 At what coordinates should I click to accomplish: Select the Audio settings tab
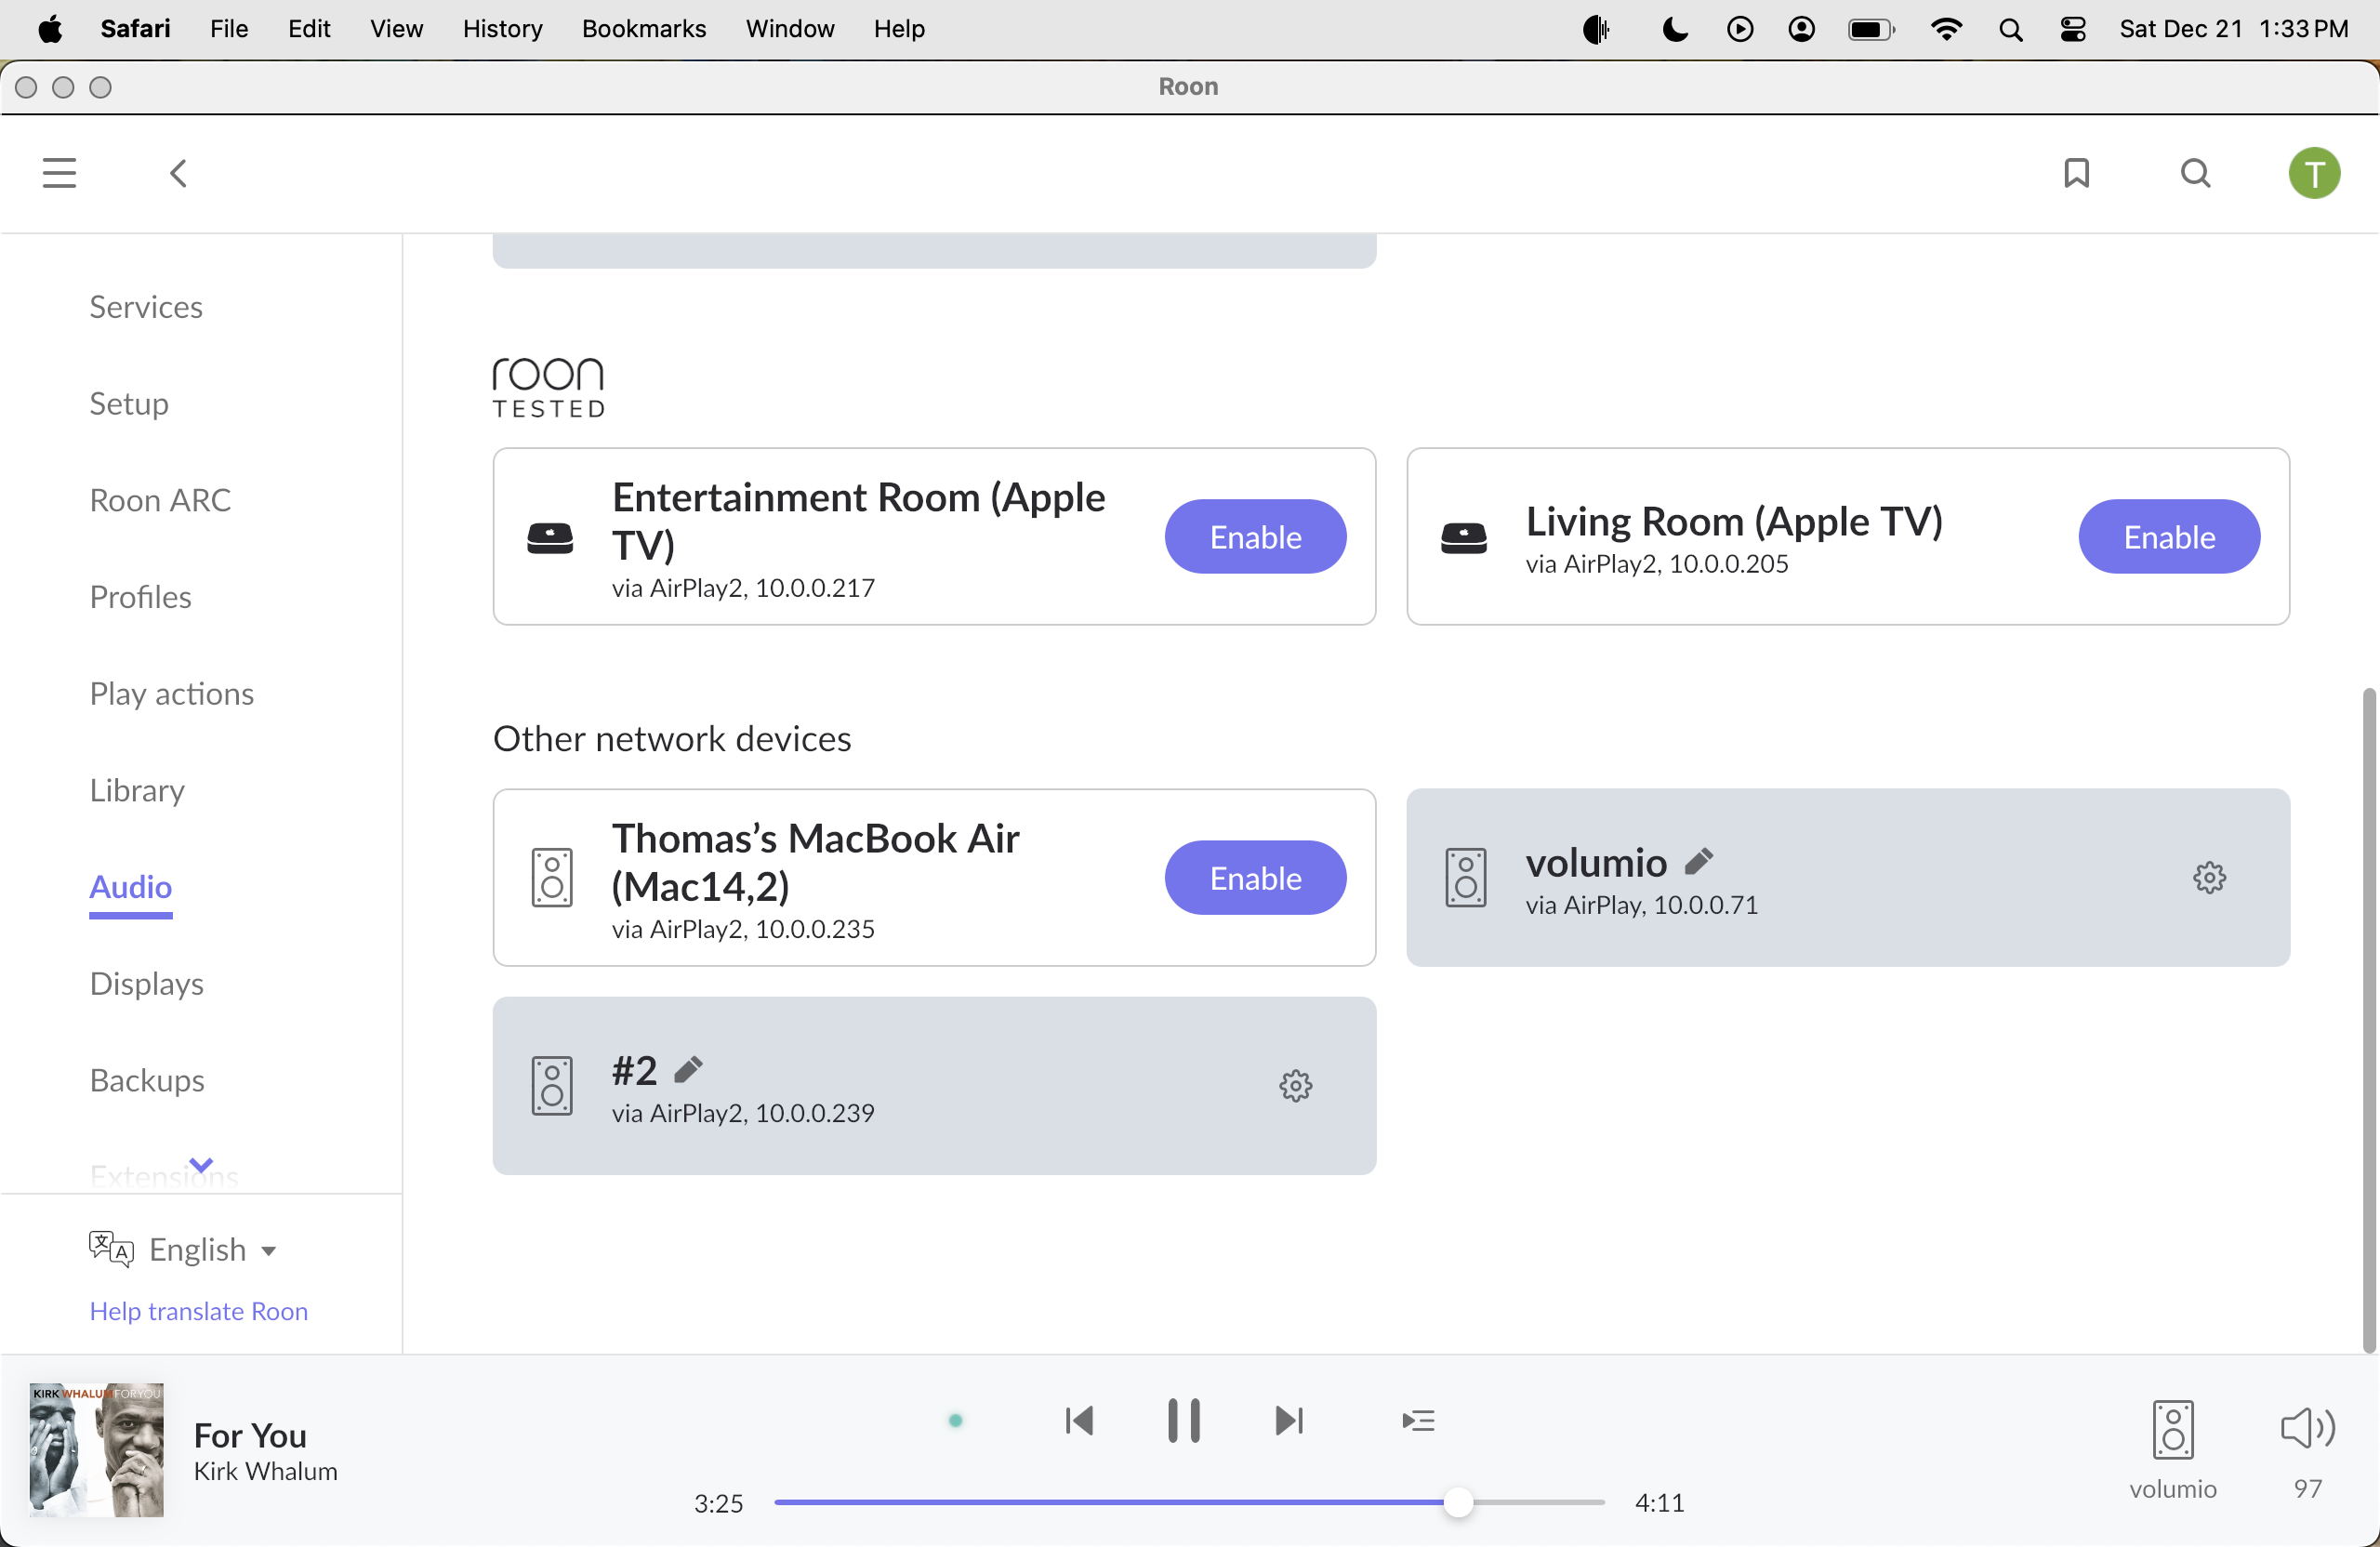point(130,887)
